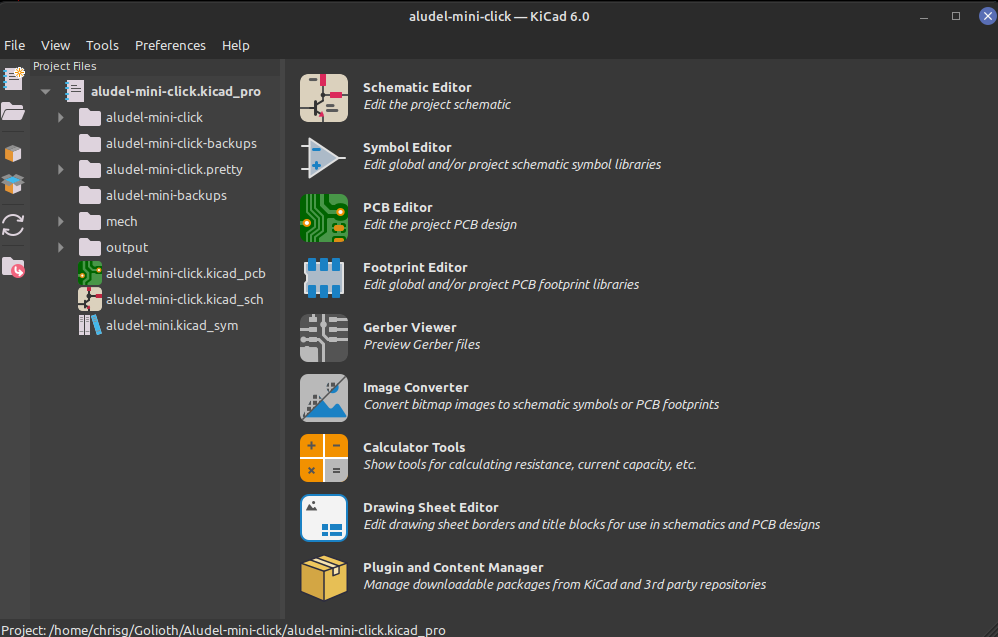This screenshot has width=998, height=637.
Task: Open the File menu
Action: (x=15, y=45)
